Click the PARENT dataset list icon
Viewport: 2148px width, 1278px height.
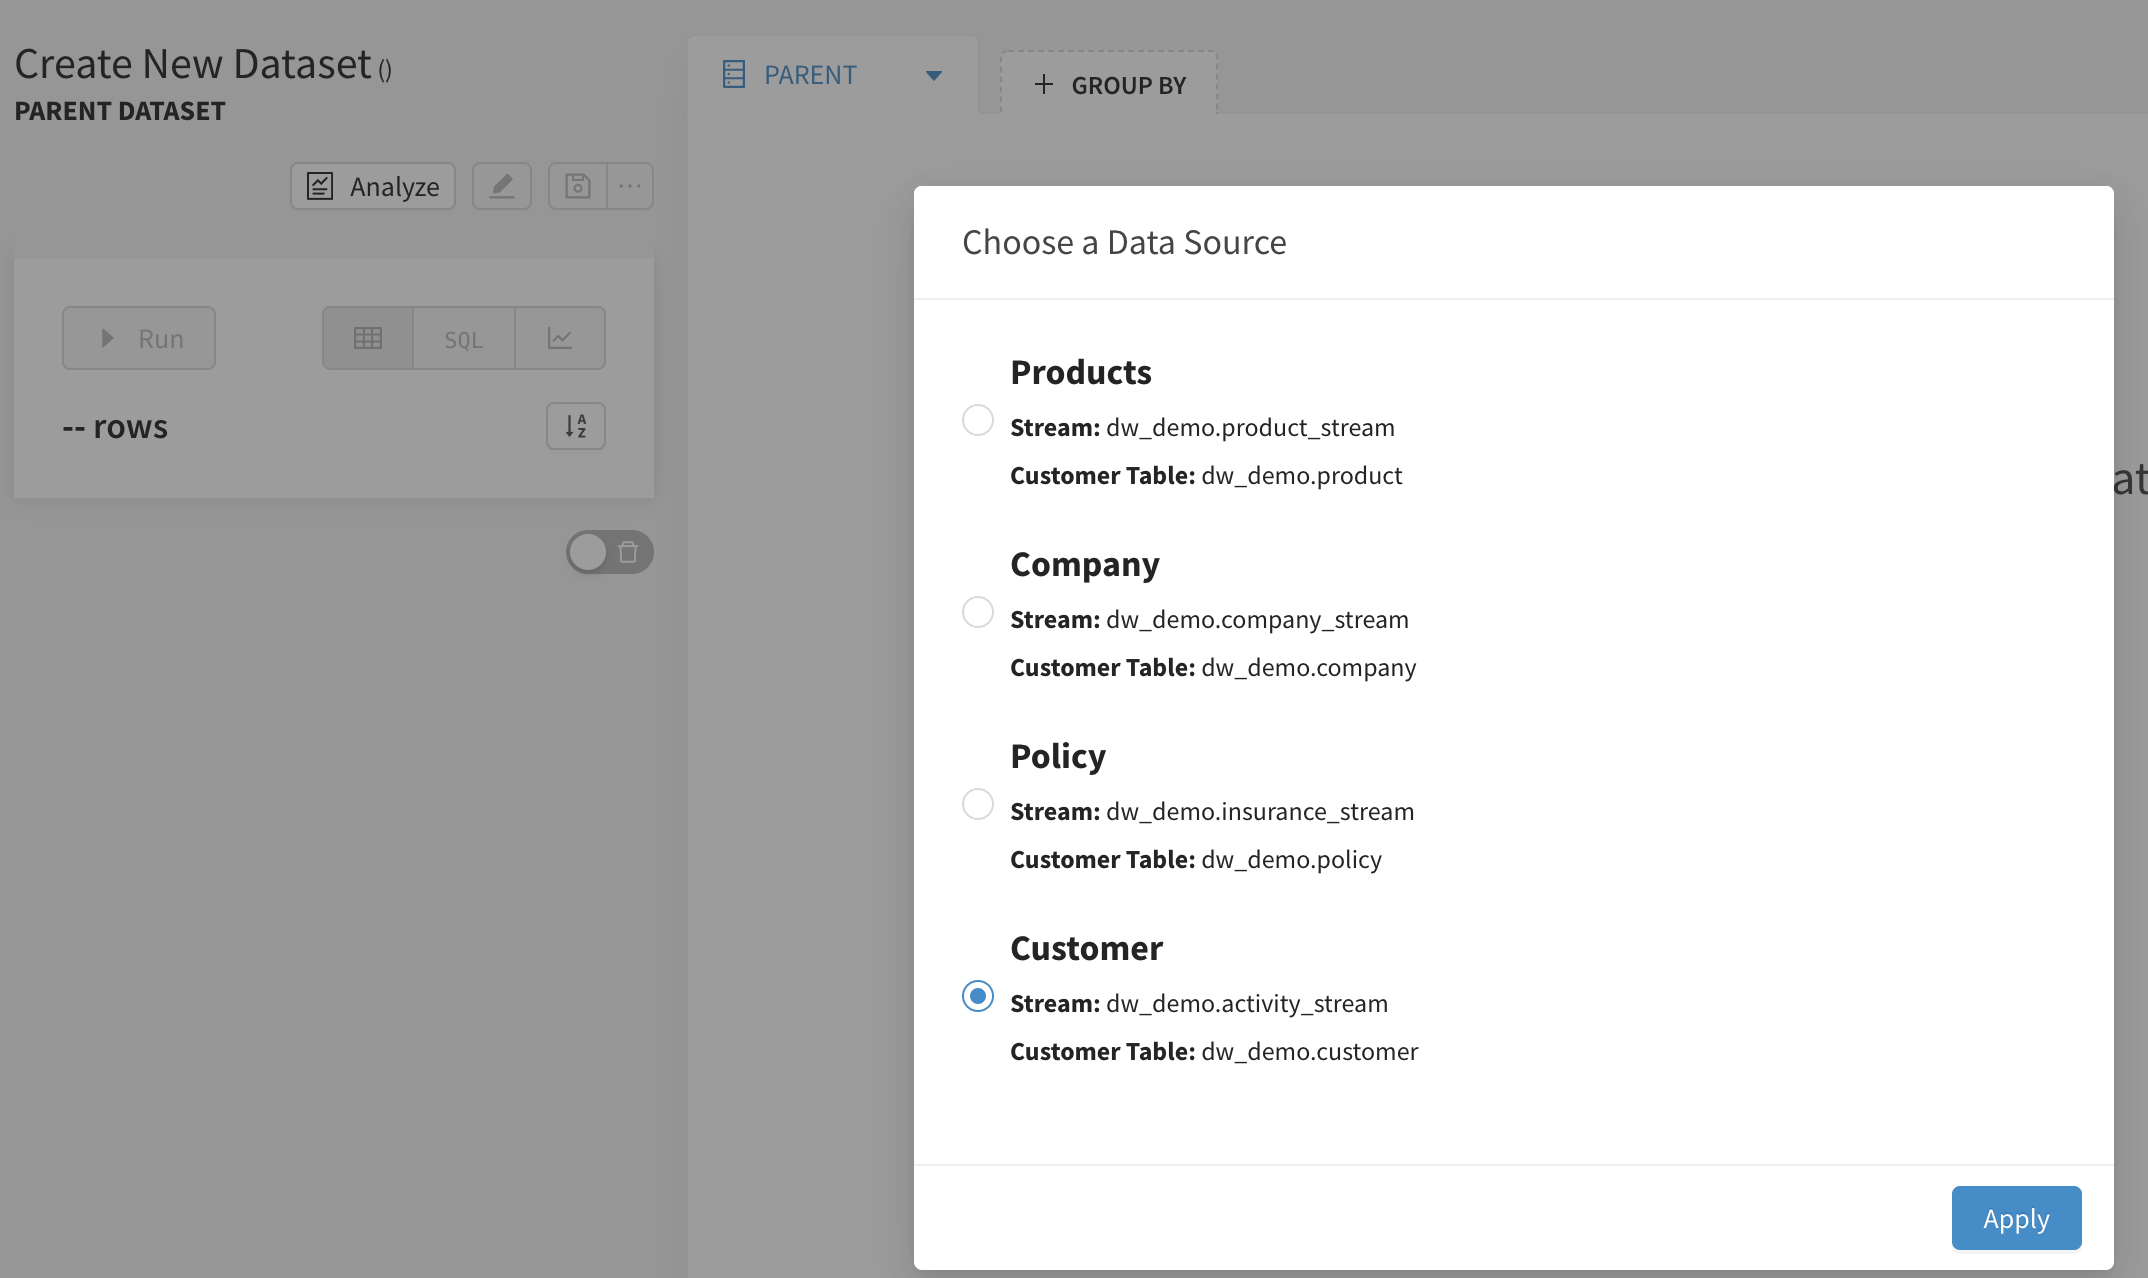pos(734,74)
